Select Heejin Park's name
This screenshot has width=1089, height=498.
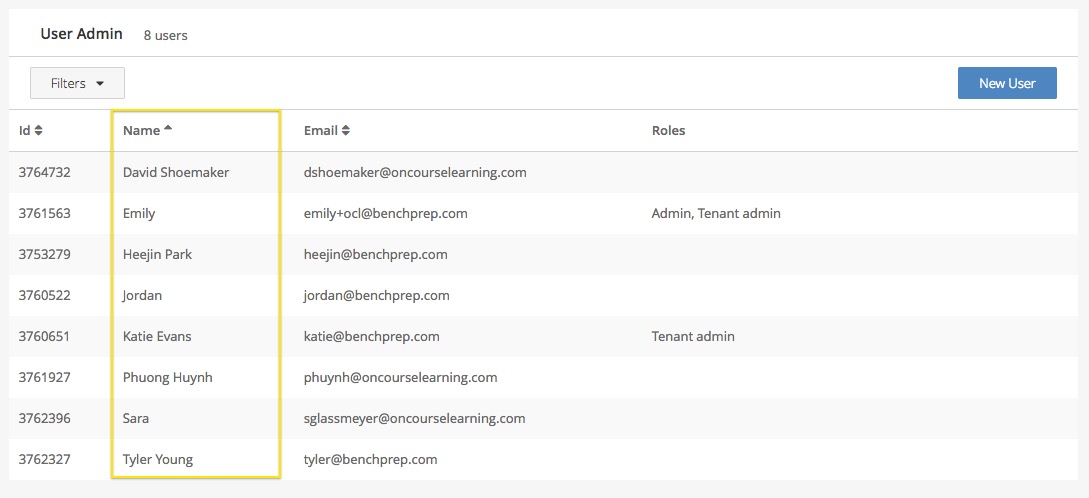(x=157, y=254)
